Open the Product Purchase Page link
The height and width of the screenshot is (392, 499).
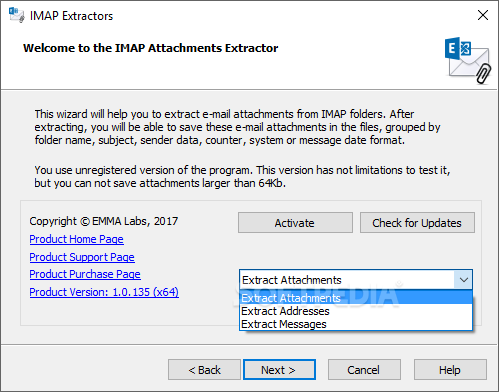85,274
